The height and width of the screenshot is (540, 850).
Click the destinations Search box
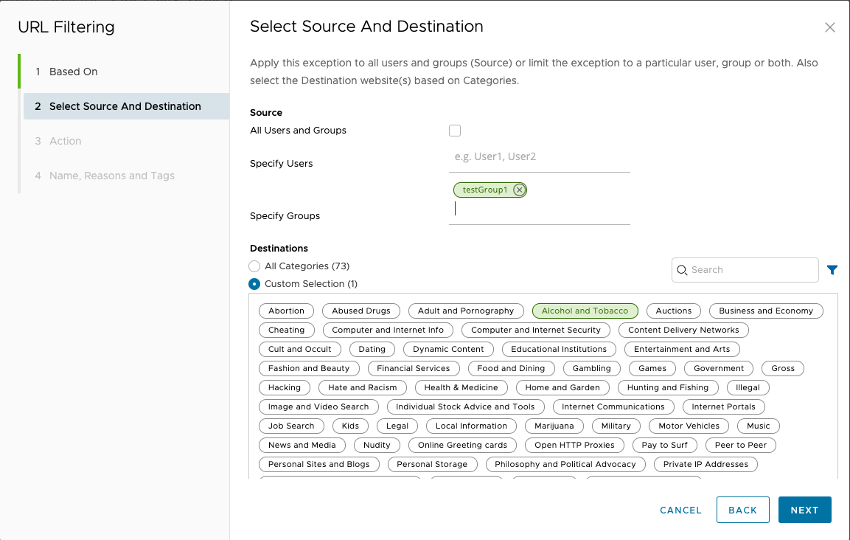pyautogui.click(x=752, y=270)
